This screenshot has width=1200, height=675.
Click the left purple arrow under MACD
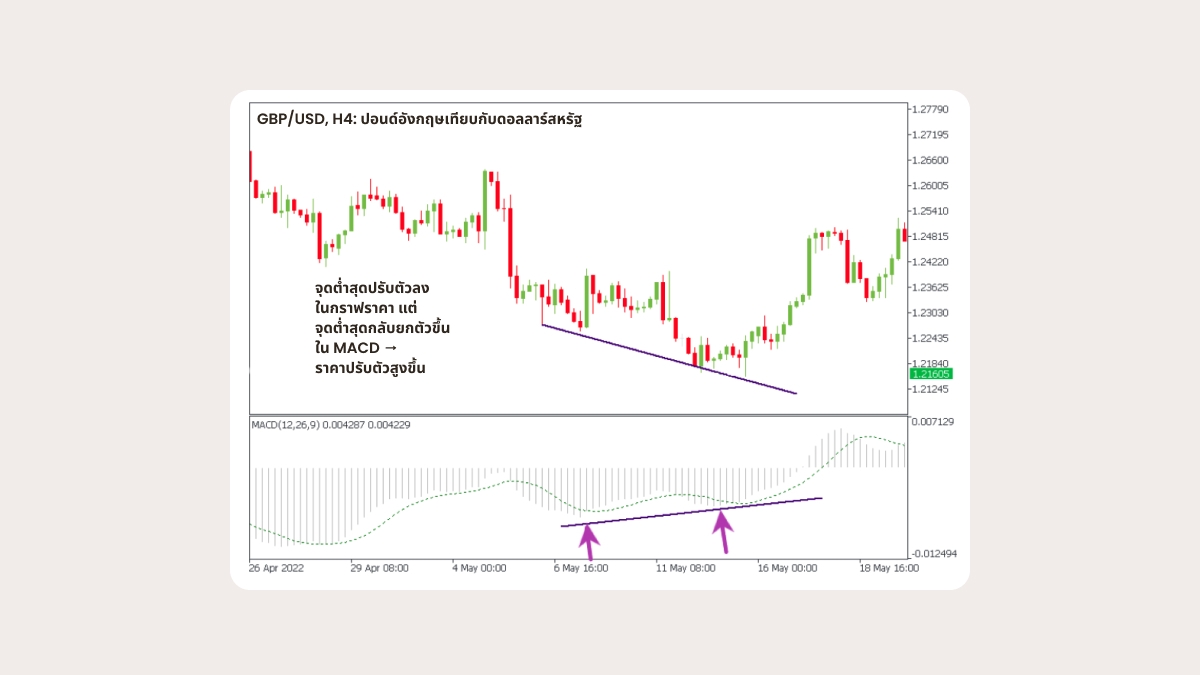coord(589,541)
